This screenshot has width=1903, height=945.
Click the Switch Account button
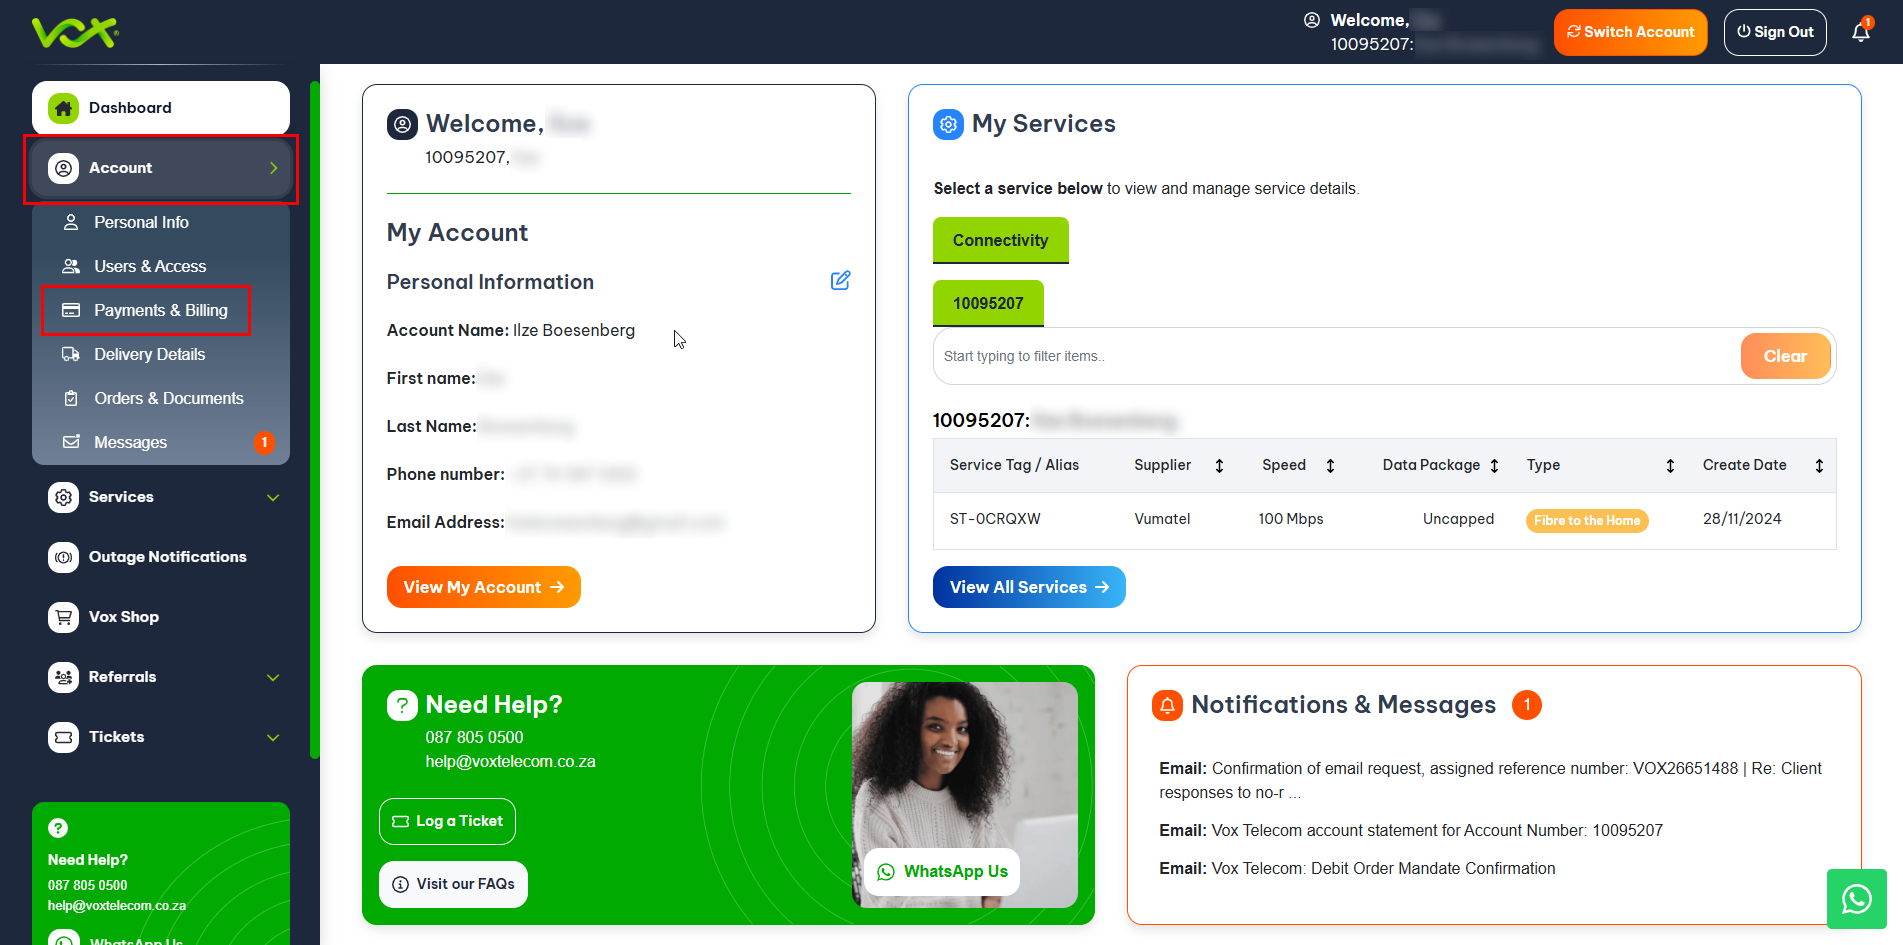1630,32
